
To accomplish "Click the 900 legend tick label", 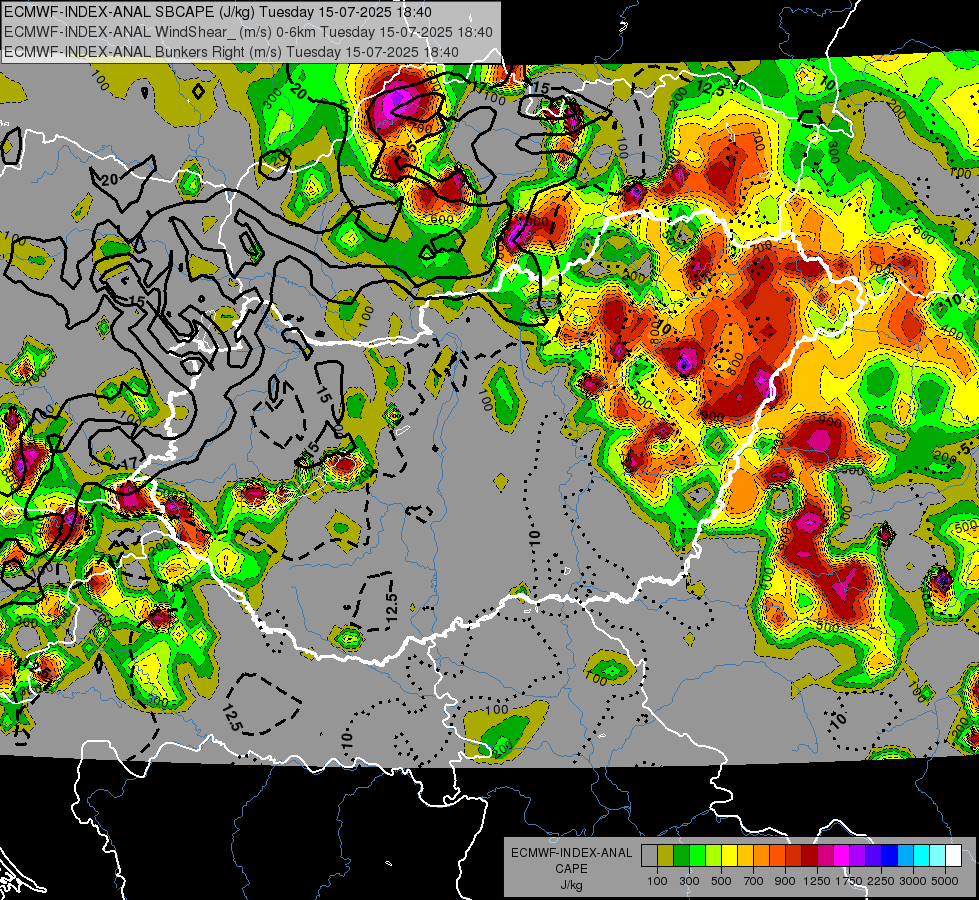I will point(785,881).
